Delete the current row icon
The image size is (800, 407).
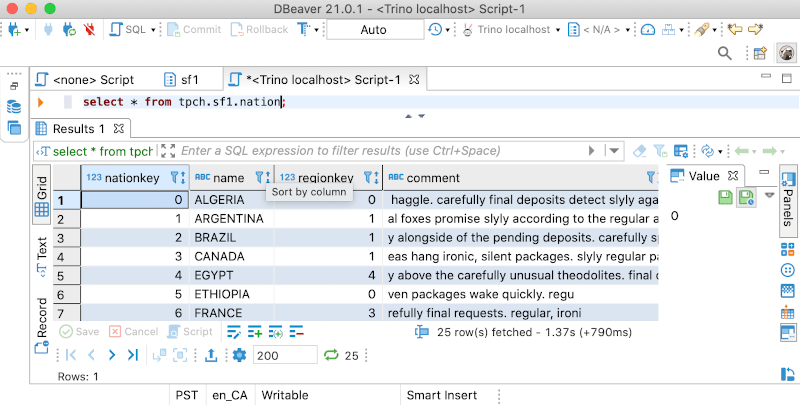point(296,331)
